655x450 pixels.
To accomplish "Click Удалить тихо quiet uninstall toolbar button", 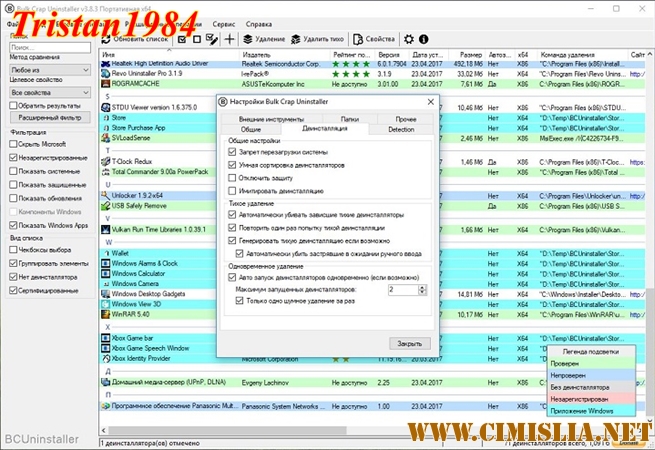I will tap(316, 38).
